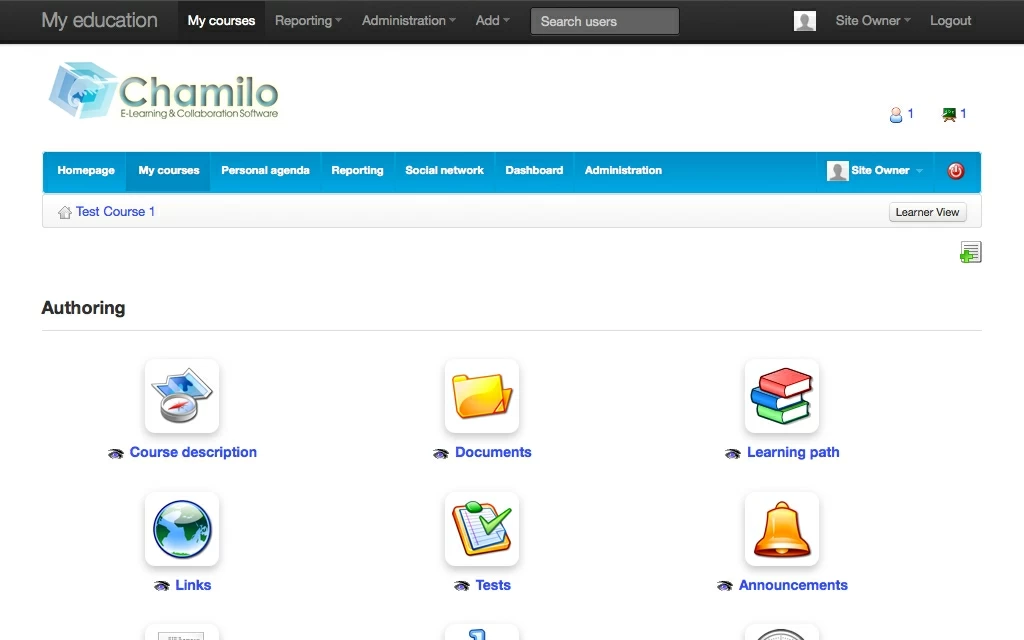Click the Search users input field

(x=604, y=21)
